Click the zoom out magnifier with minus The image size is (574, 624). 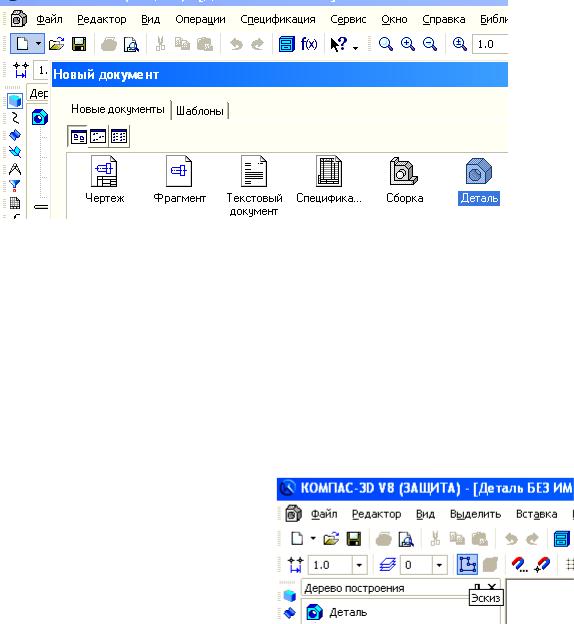[x=430, y=44]
